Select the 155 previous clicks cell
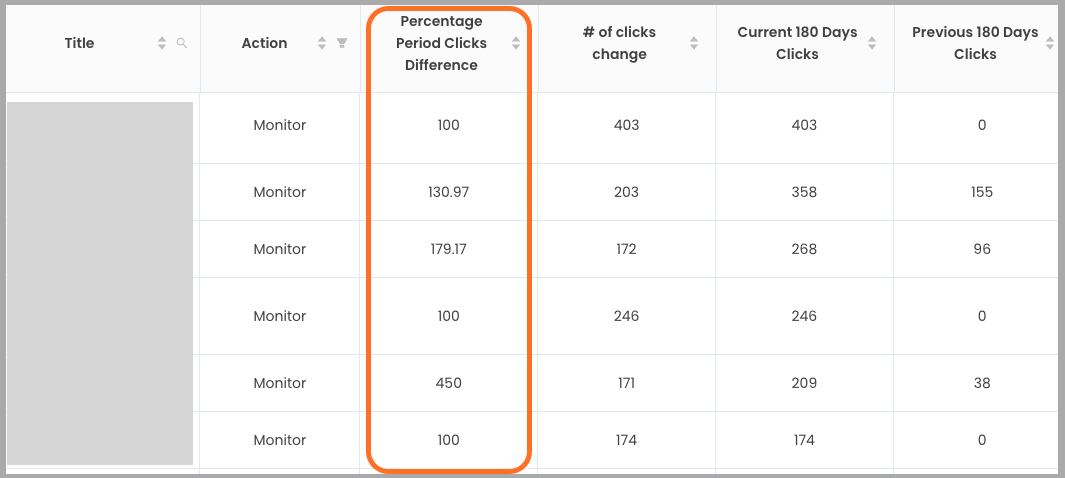The width and height of the screenshot is (1065, 478). tap(981, 192)
